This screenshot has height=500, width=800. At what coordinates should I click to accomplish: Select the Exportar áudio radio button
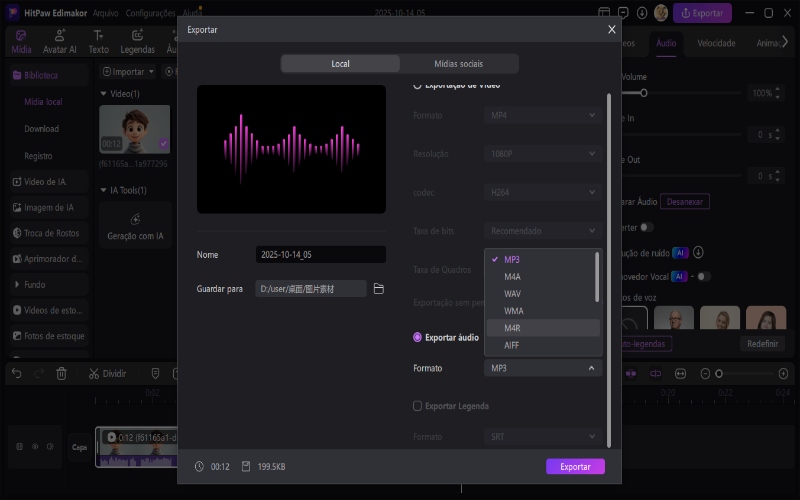[x=418, y=338]
